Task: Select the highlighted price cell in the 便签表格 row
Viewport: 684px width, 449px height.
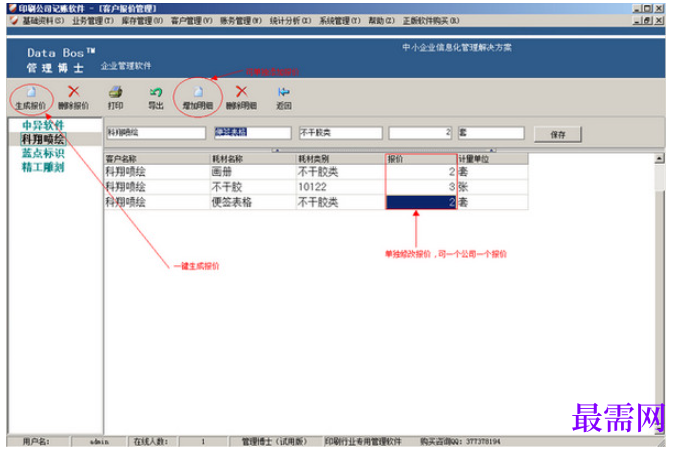Action: tap(421, 202)
